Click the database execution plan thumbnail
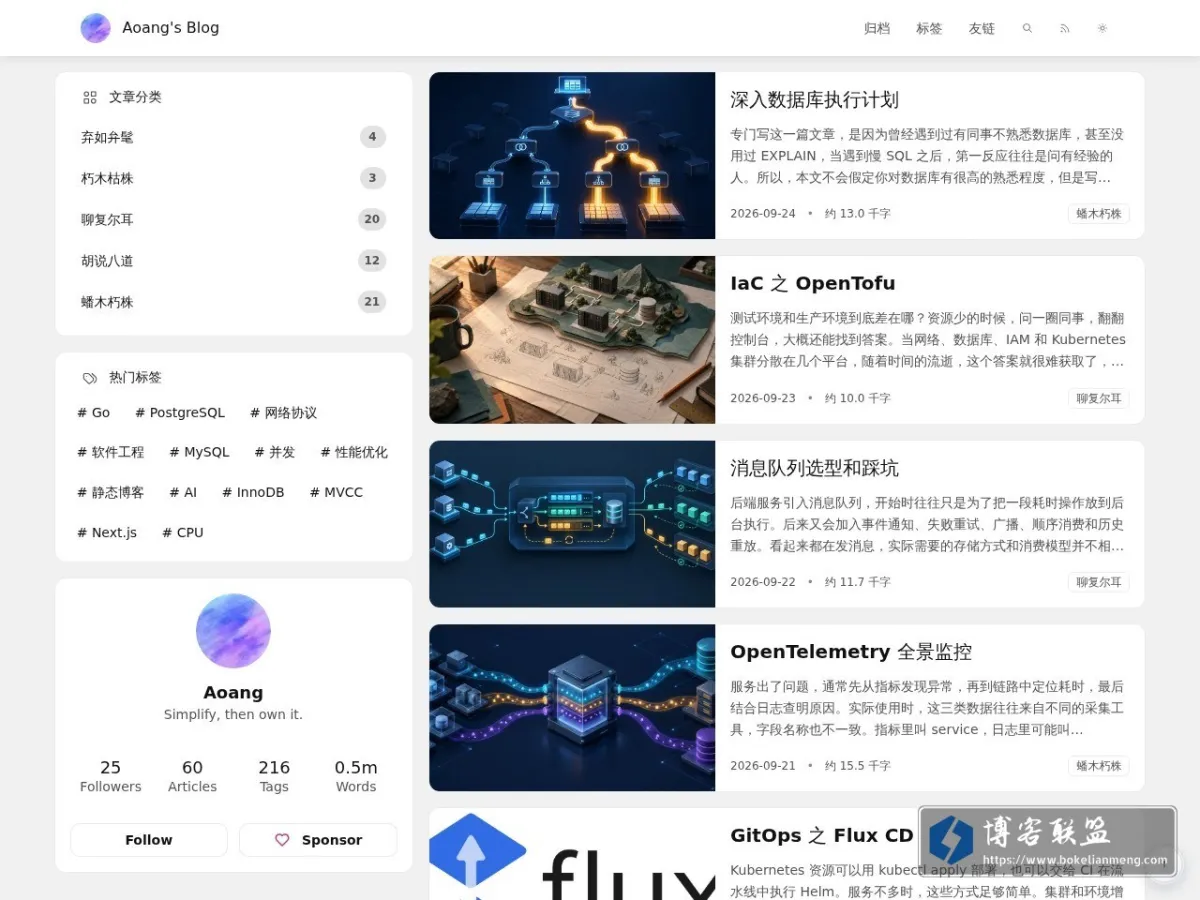 click(572, 155)
